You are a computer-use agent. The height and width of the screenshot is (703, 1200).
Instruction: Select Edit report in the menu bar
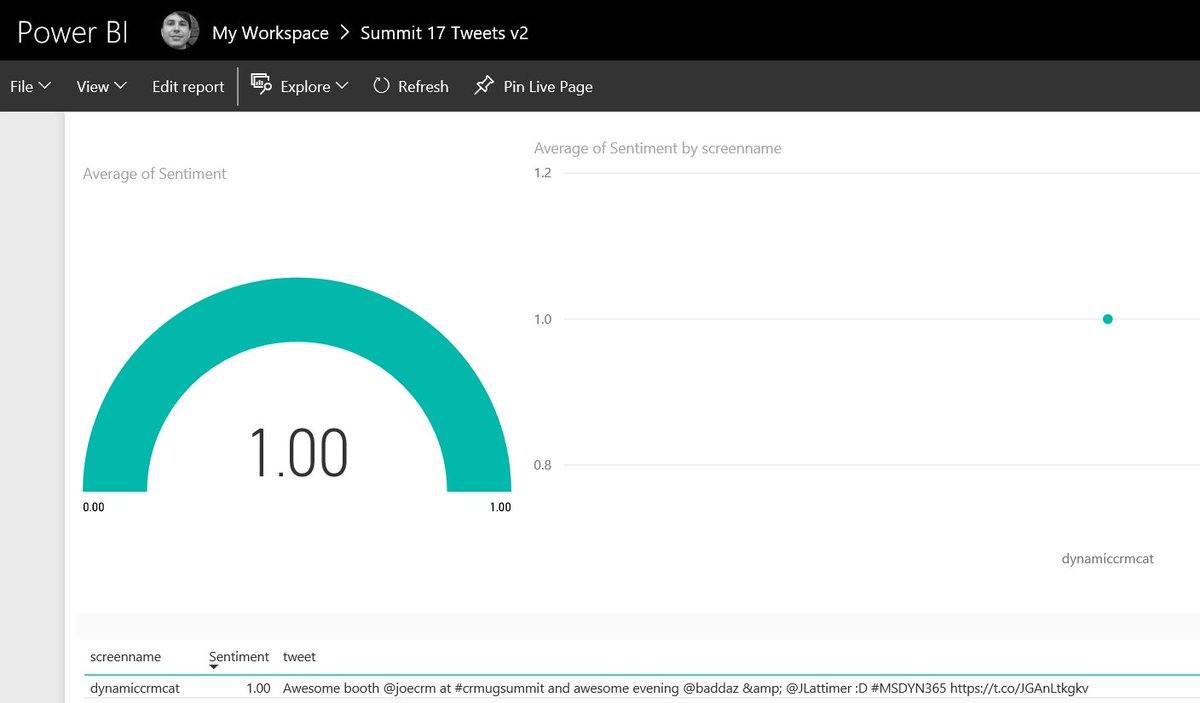pyautogui.click(x=187, y=86)
